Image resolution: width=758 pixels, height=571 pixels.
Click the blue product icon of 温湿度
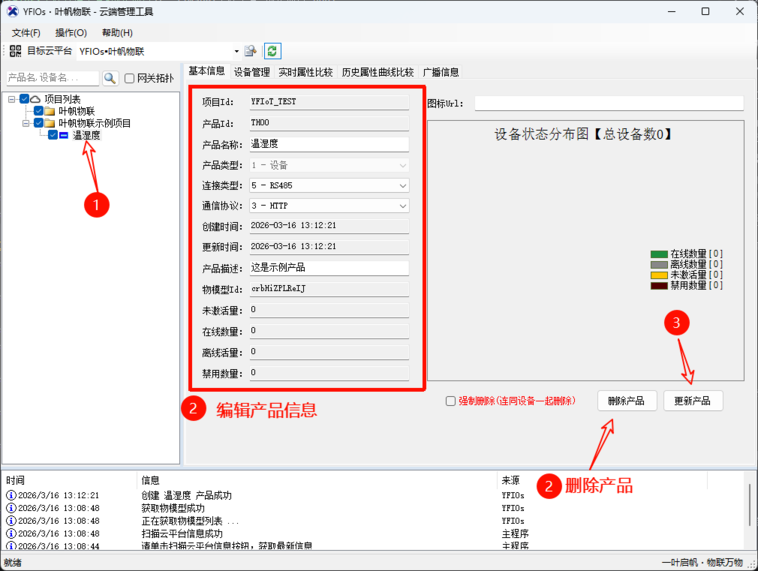tap(64, 135)
